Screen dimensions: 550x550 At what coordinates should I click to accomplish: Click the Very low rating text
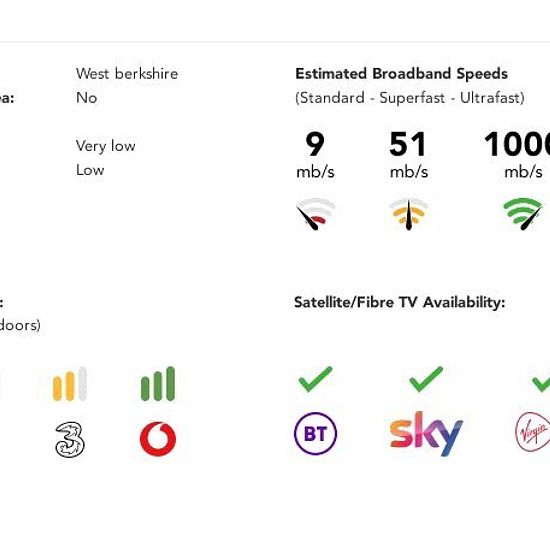[106, 146]
